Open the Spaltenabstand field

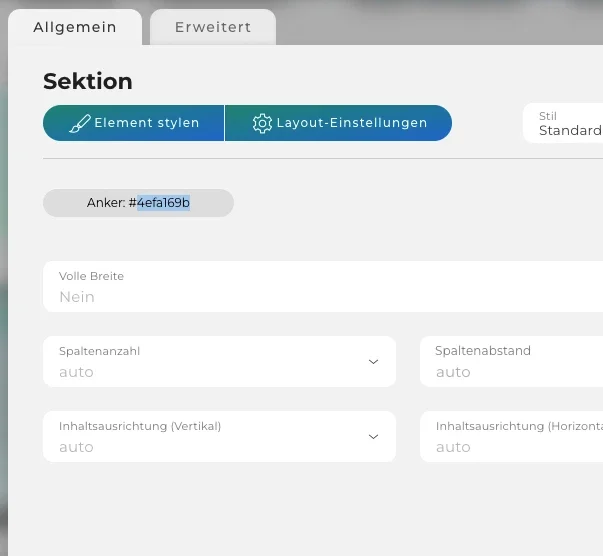[511, 361]
